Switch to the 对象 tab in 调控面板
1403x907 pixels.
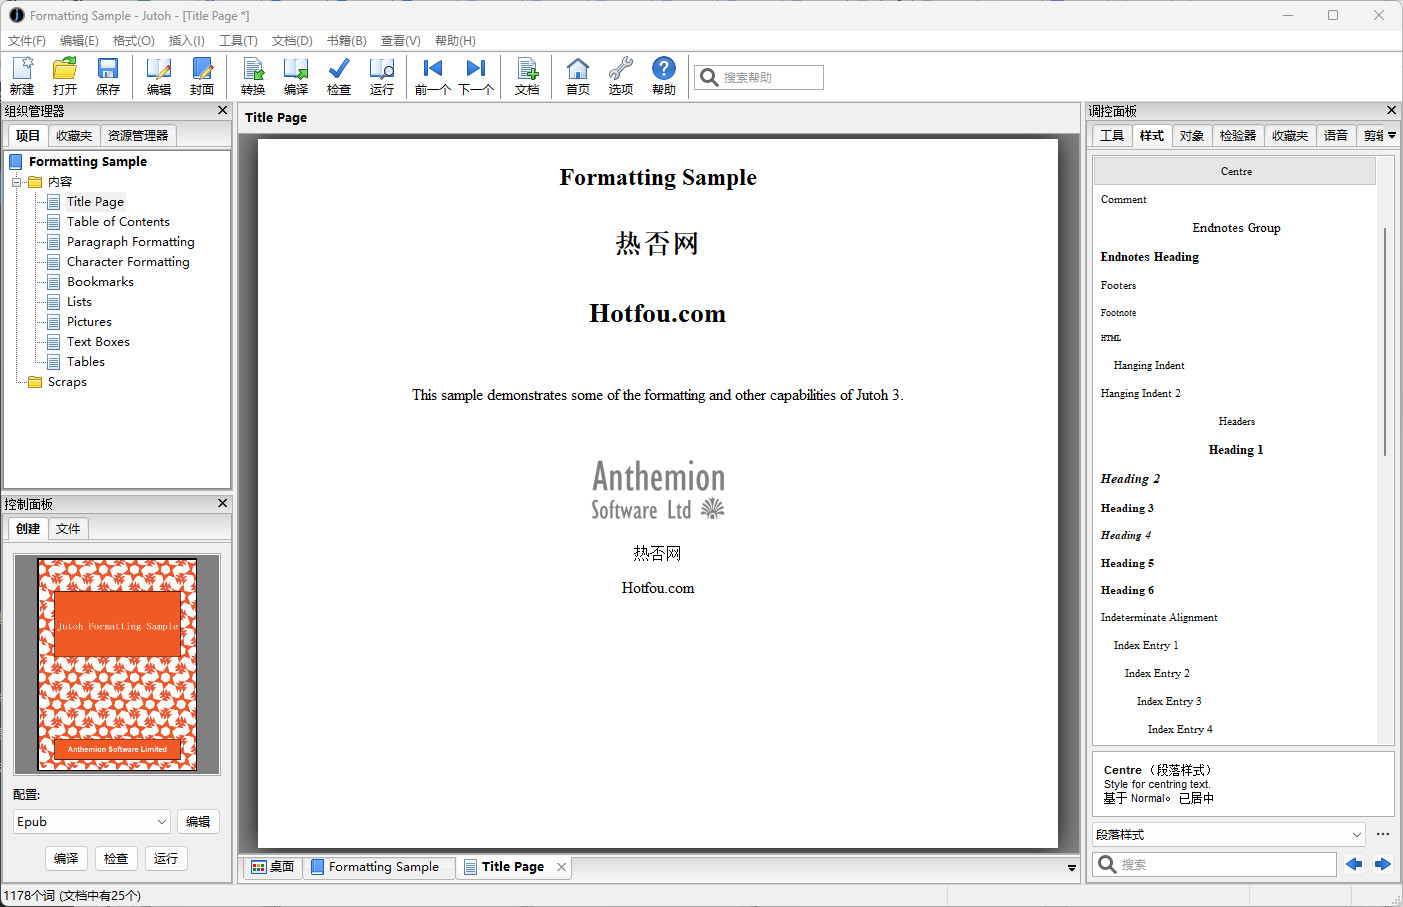1192,136
